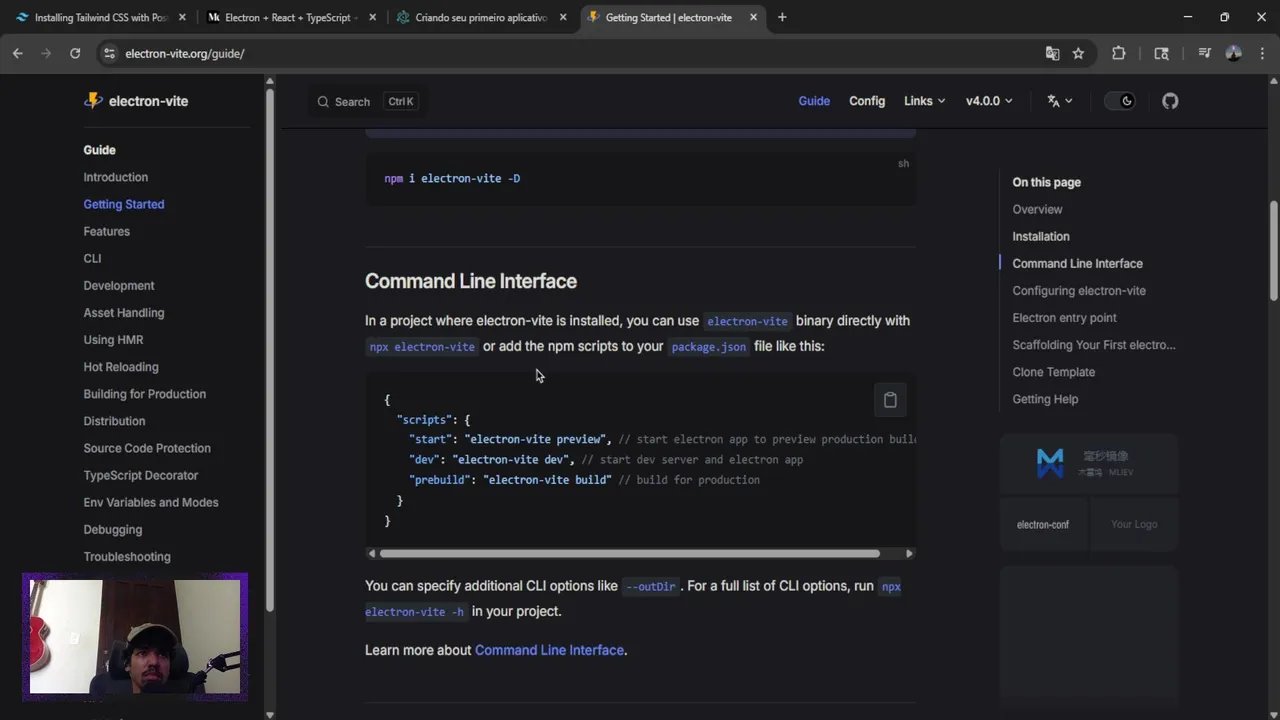The height and width of the screenshot is (720, 1280).
Task: Bookmark this page with the star icon
Action: (1078, 54)
